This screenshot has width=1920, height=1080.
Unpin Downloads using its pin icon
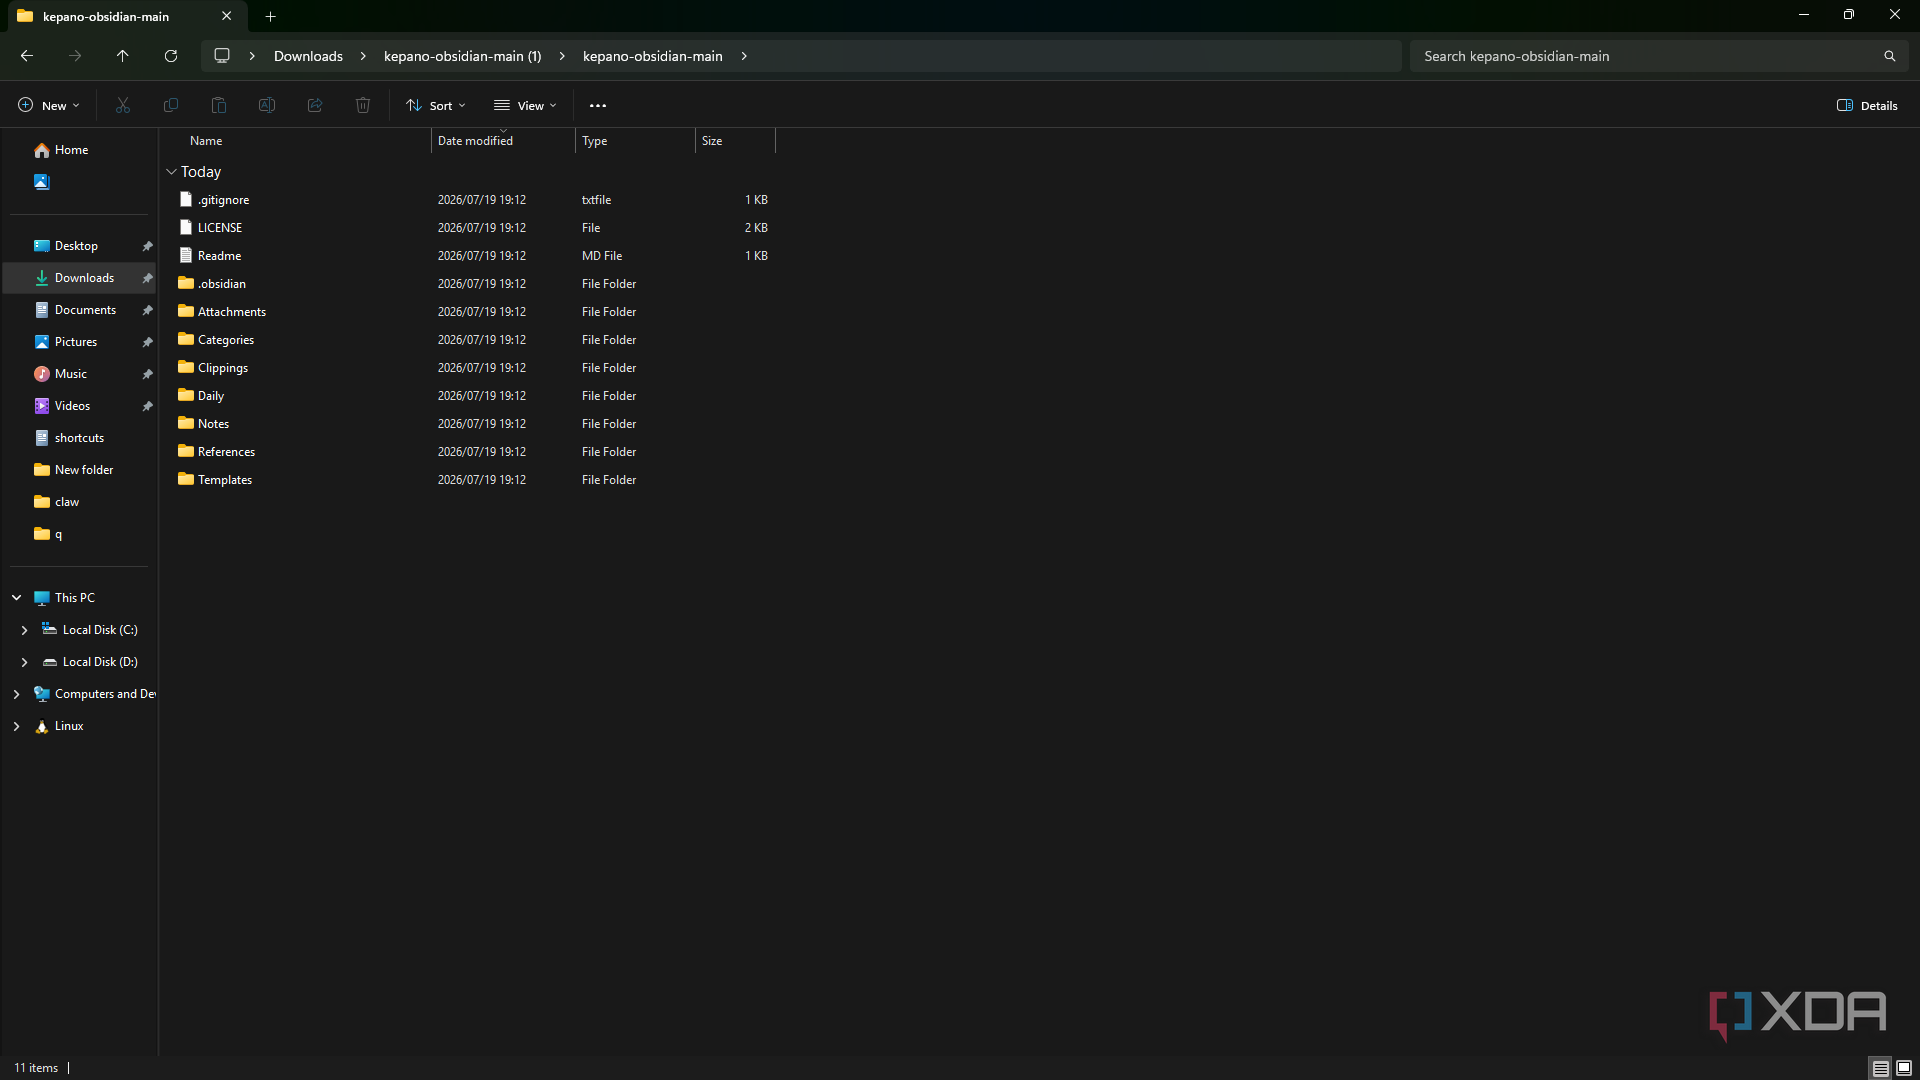(147, 278)
